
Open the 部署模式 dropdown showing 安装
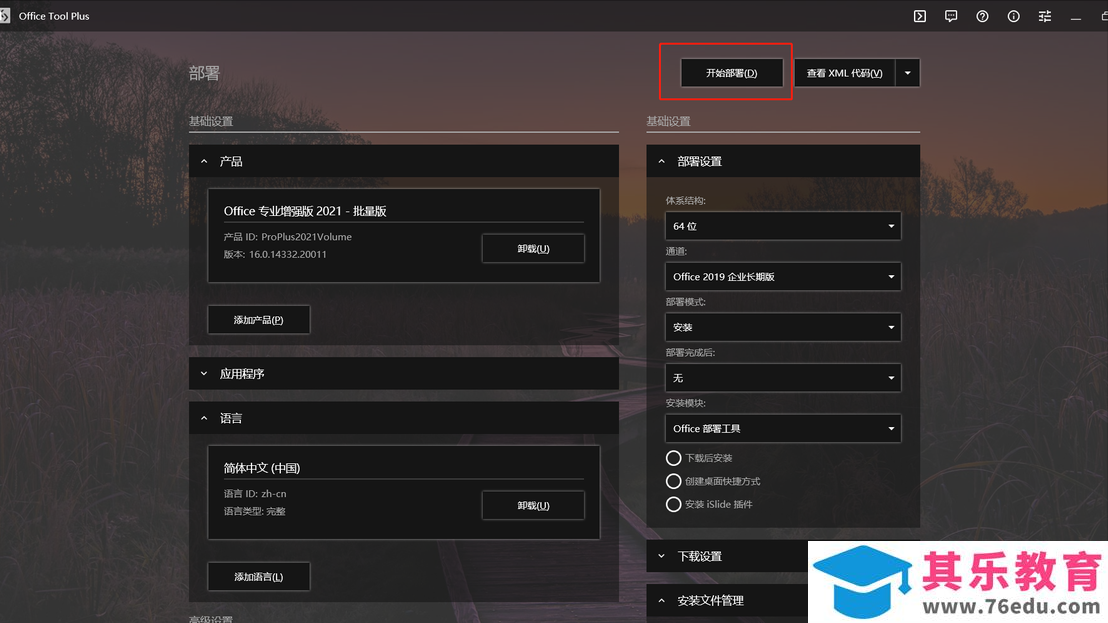click(783, 327)
